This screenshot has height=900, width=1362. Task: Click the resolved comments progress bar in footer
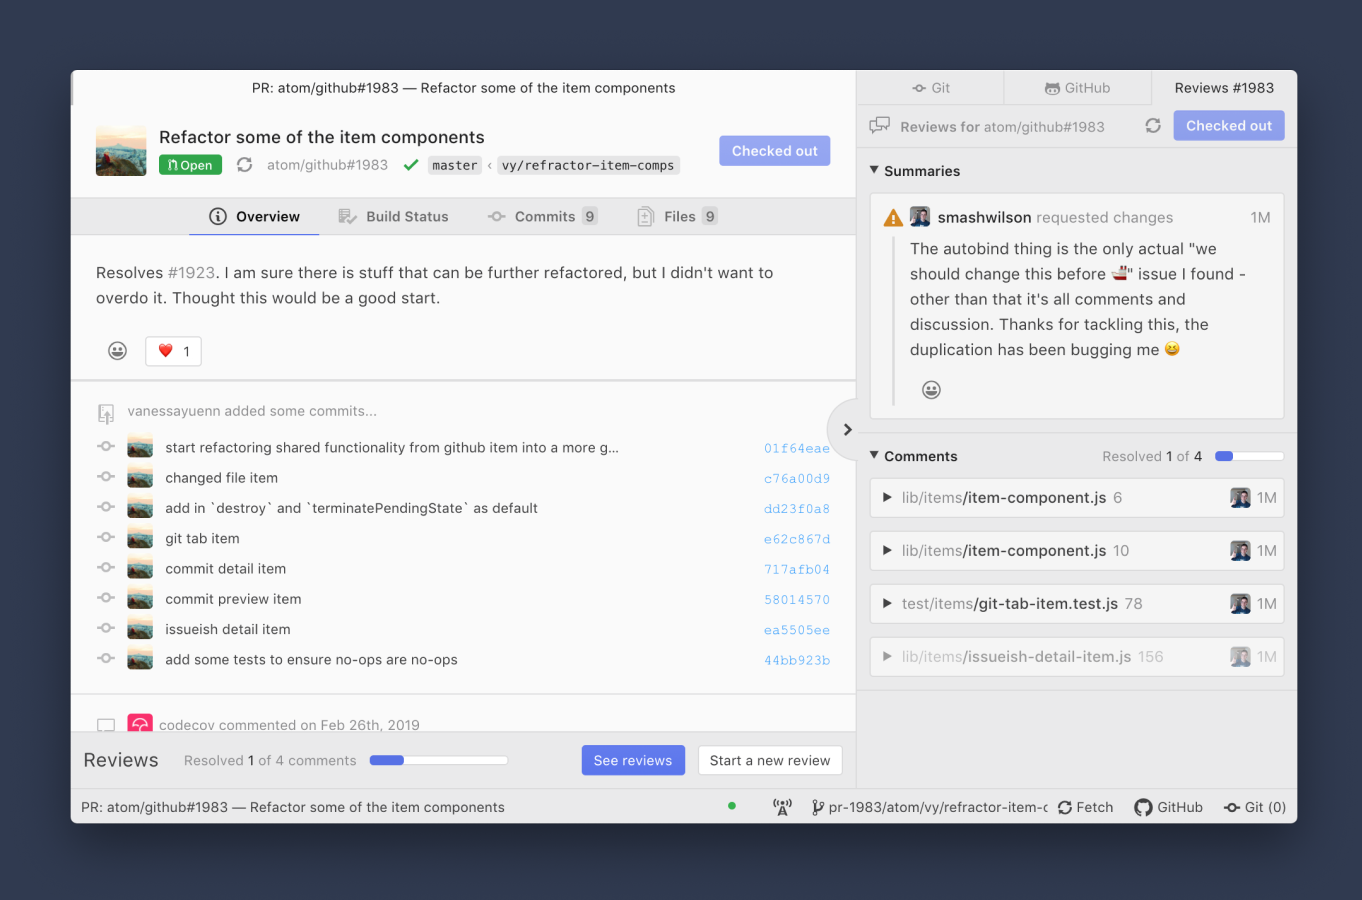coord(439,760)
